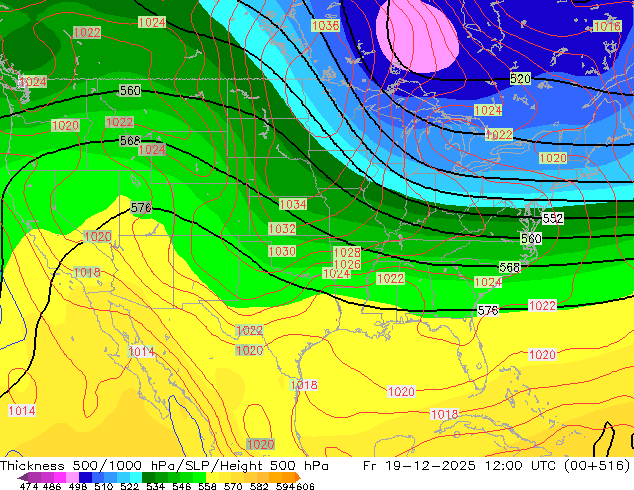Click legend value 558

pyautogui.click(x=207, y=486)
